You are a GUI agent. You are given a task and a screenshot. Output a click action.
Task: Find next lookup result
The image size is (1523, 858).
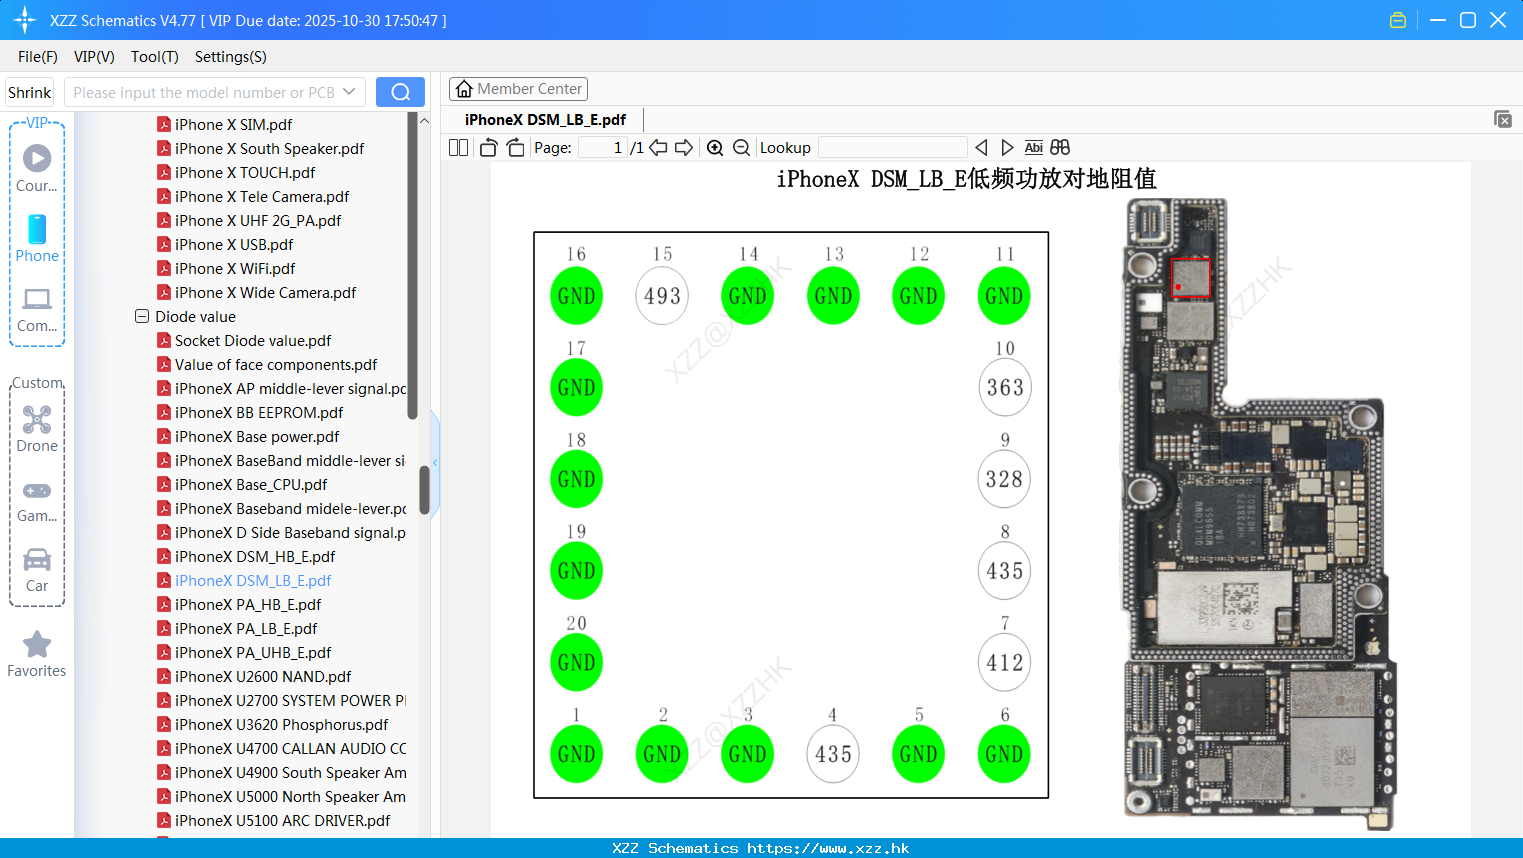click(1007, 147)
